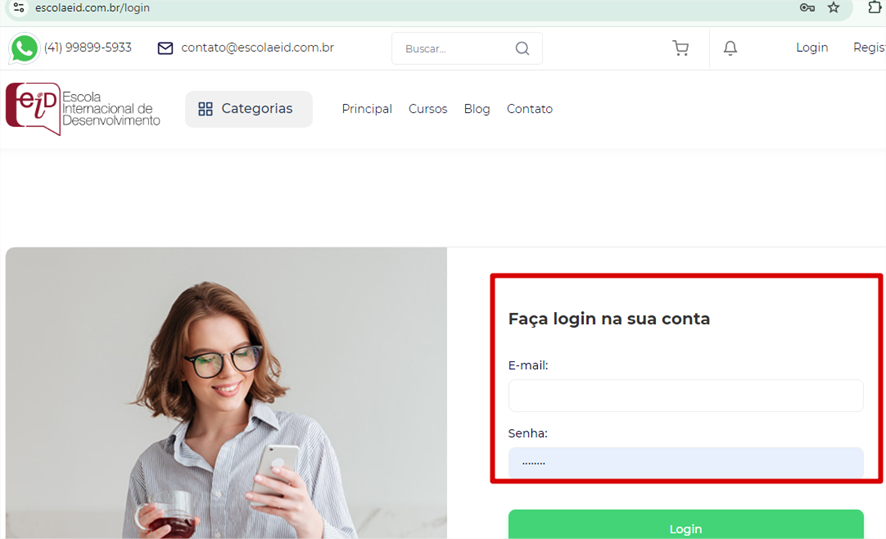Focus the E-mail input field
This screenshot has height=539, width=886.
[x=685, y=395]
